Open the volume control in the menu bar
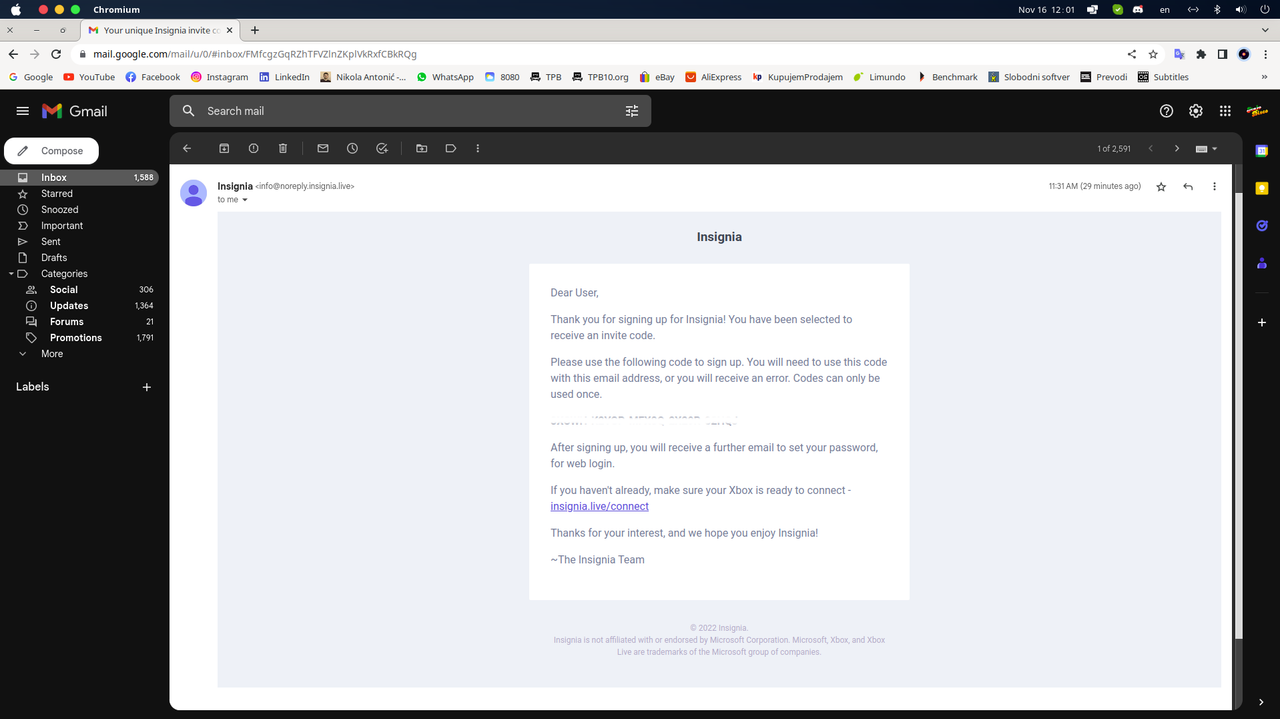 pos(1241,9)
